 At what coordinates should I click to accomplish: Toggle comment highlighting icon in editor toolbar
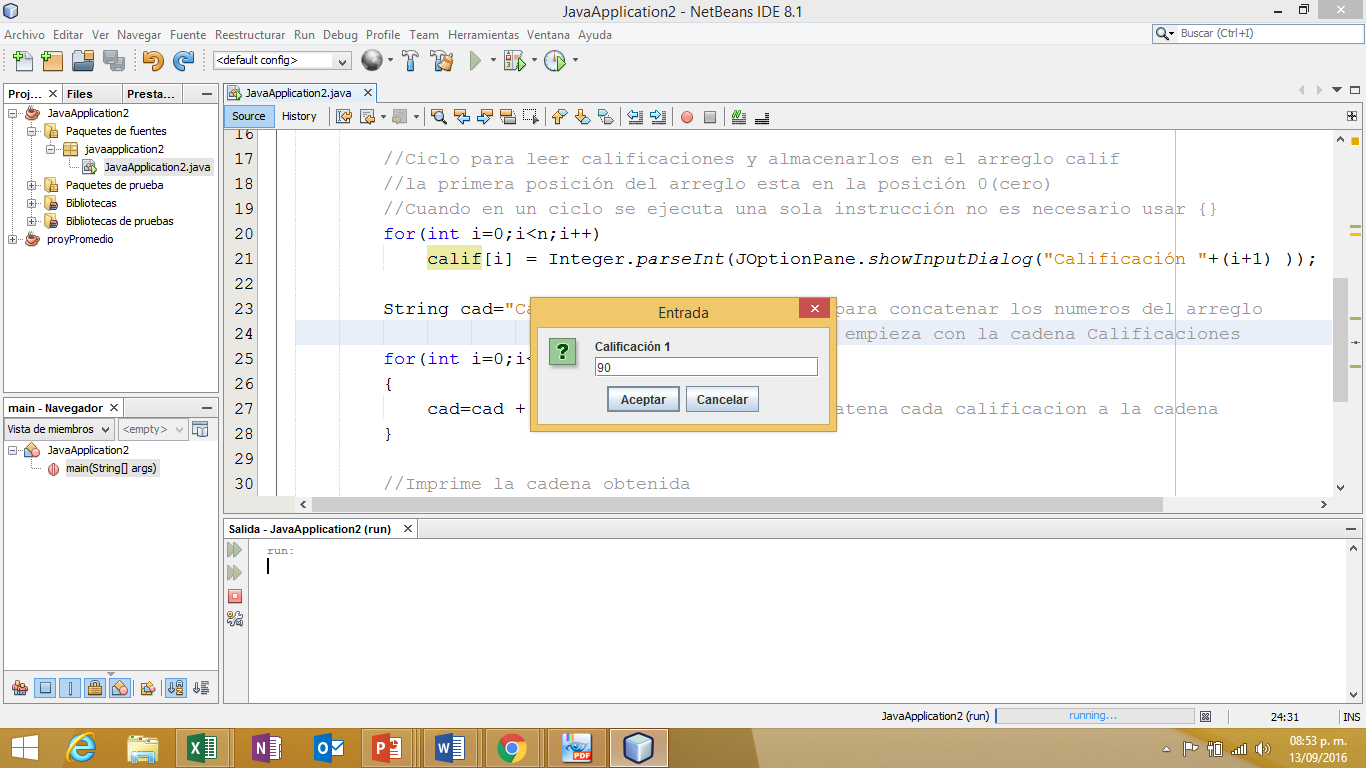tap(737, 117)
